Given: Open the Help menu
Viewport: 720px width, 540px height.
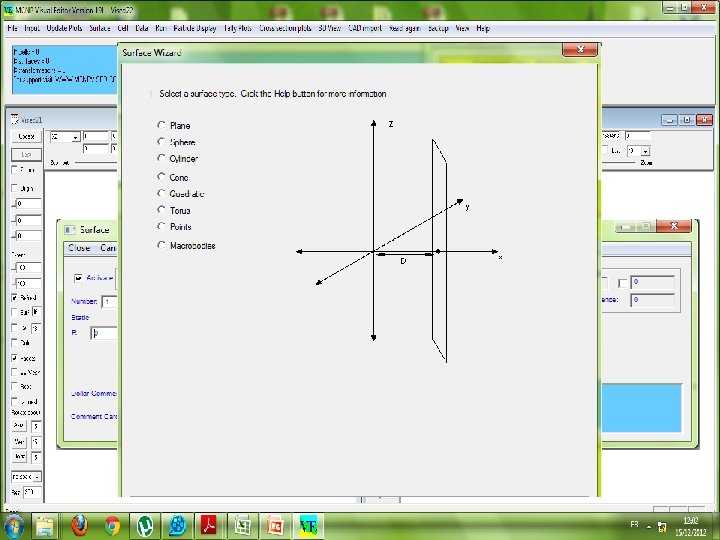Looking at the screenshot, I should pos(483,28).
